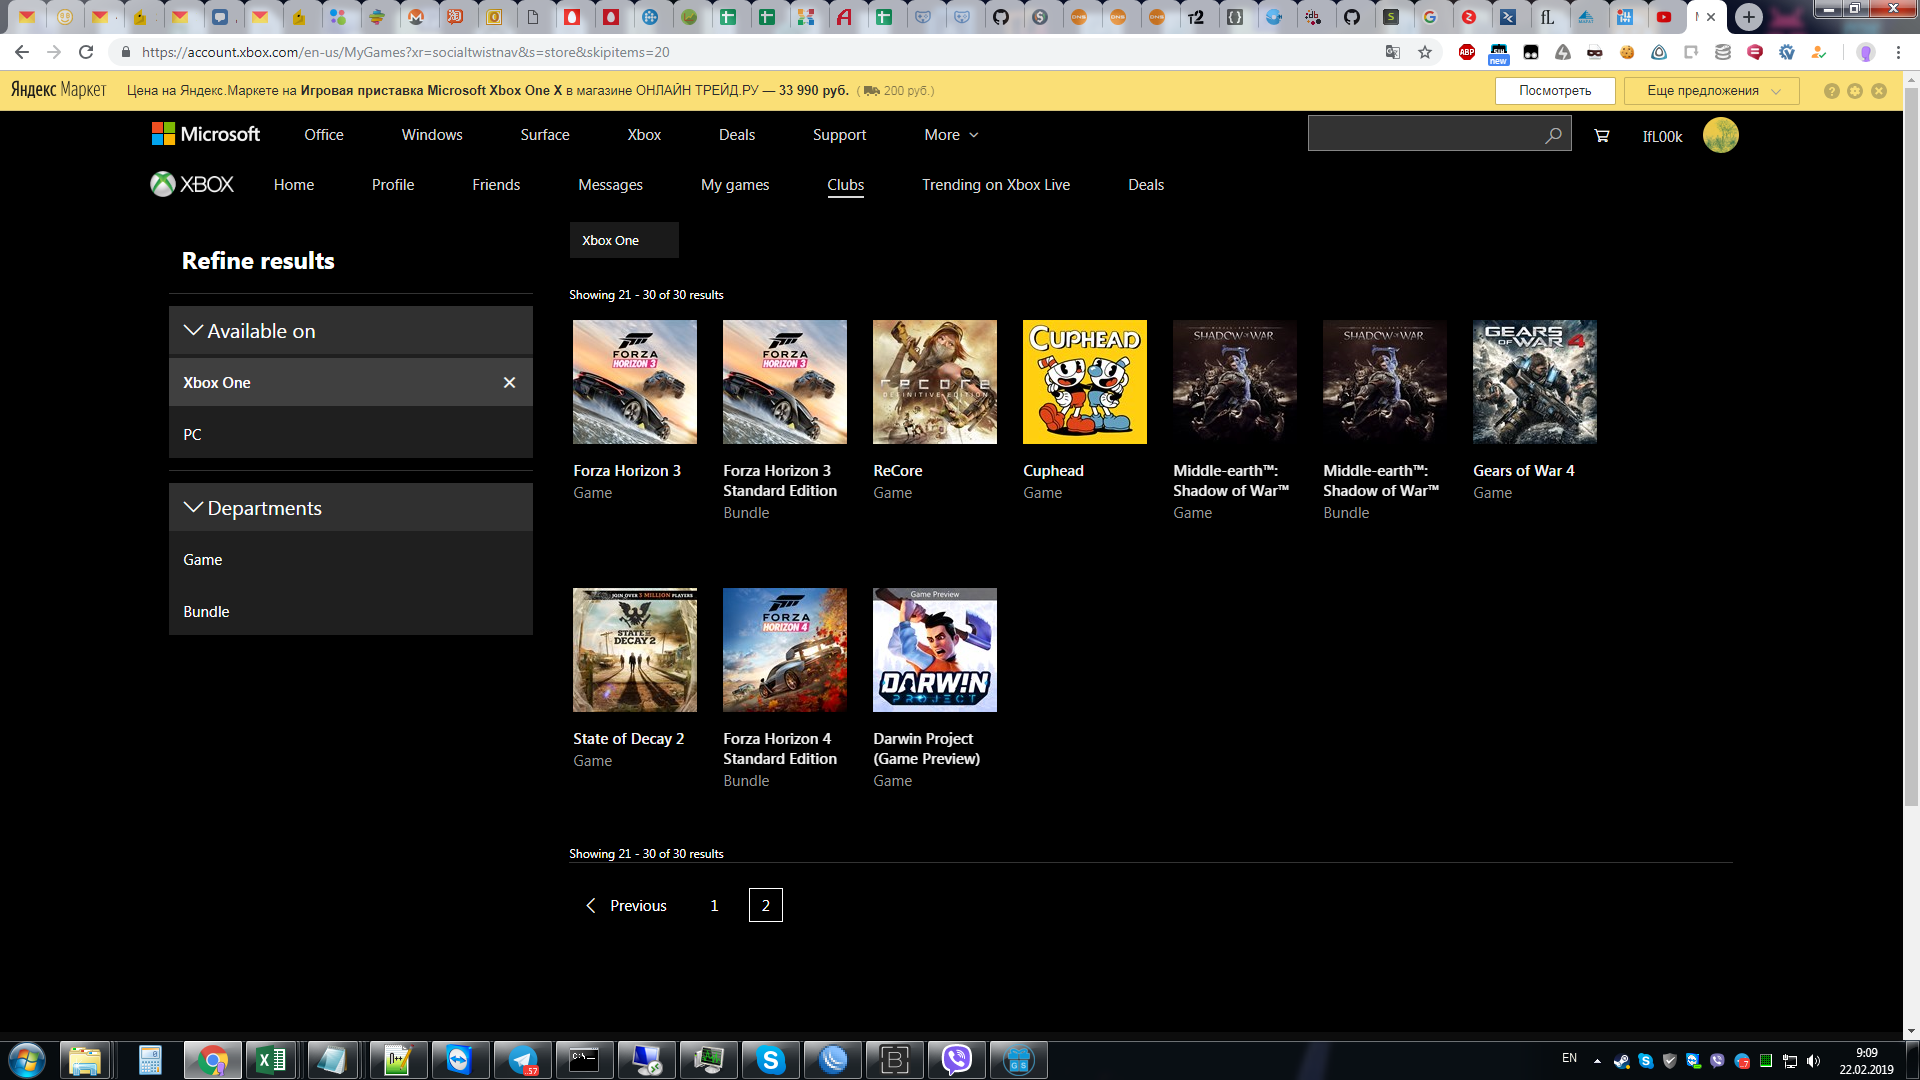
Task: Open Yandex Market bar help icon
Action: tap(1831, 91)
